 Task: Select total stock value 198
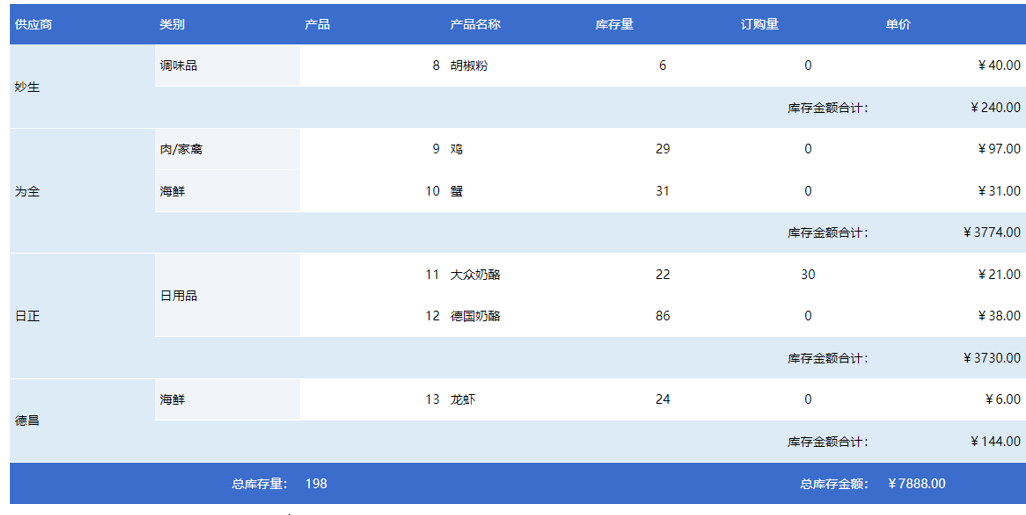(x=316, y=484)
